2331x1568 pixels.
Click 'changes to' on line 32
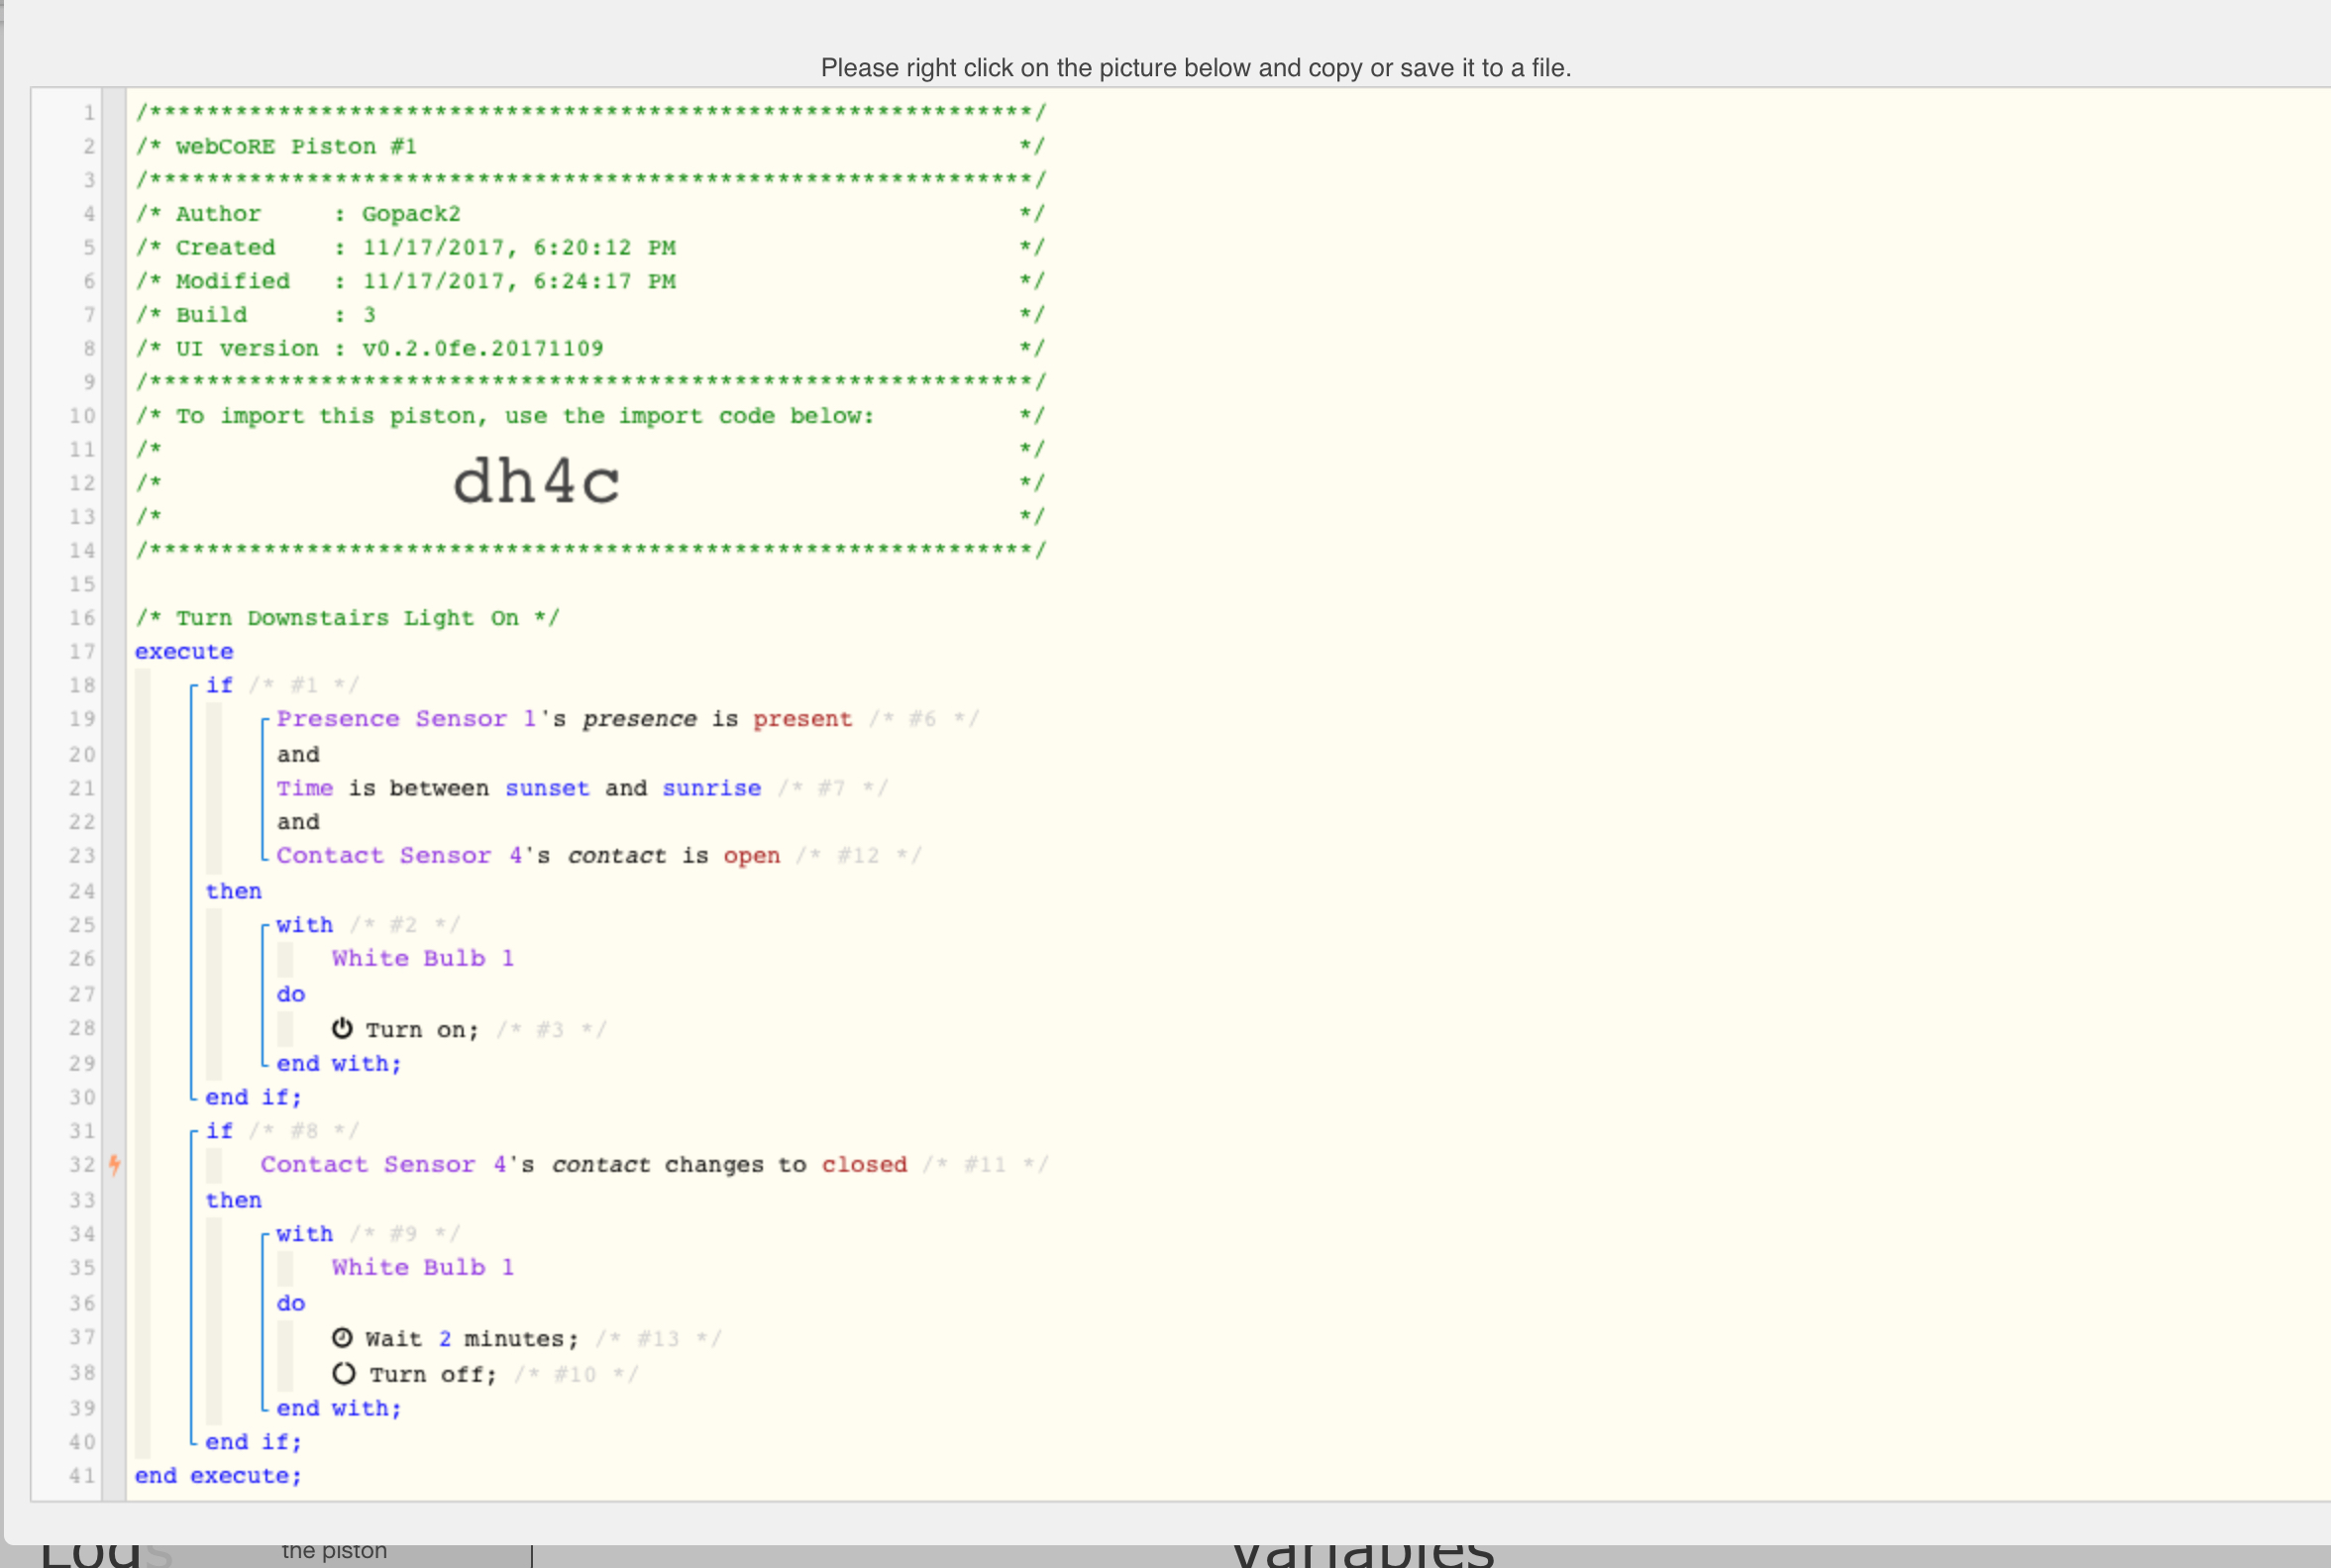point(735,1165)
